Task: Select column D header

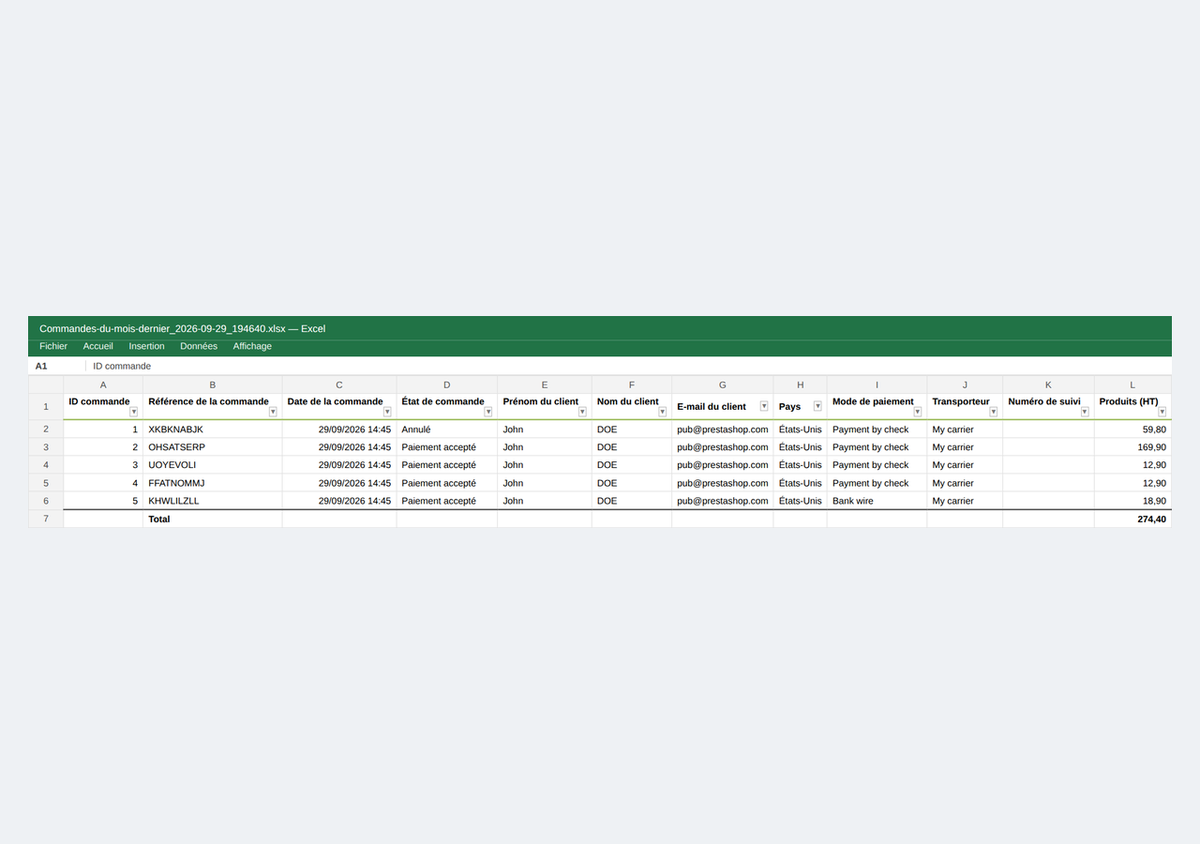Action: (x=447, y=385)
